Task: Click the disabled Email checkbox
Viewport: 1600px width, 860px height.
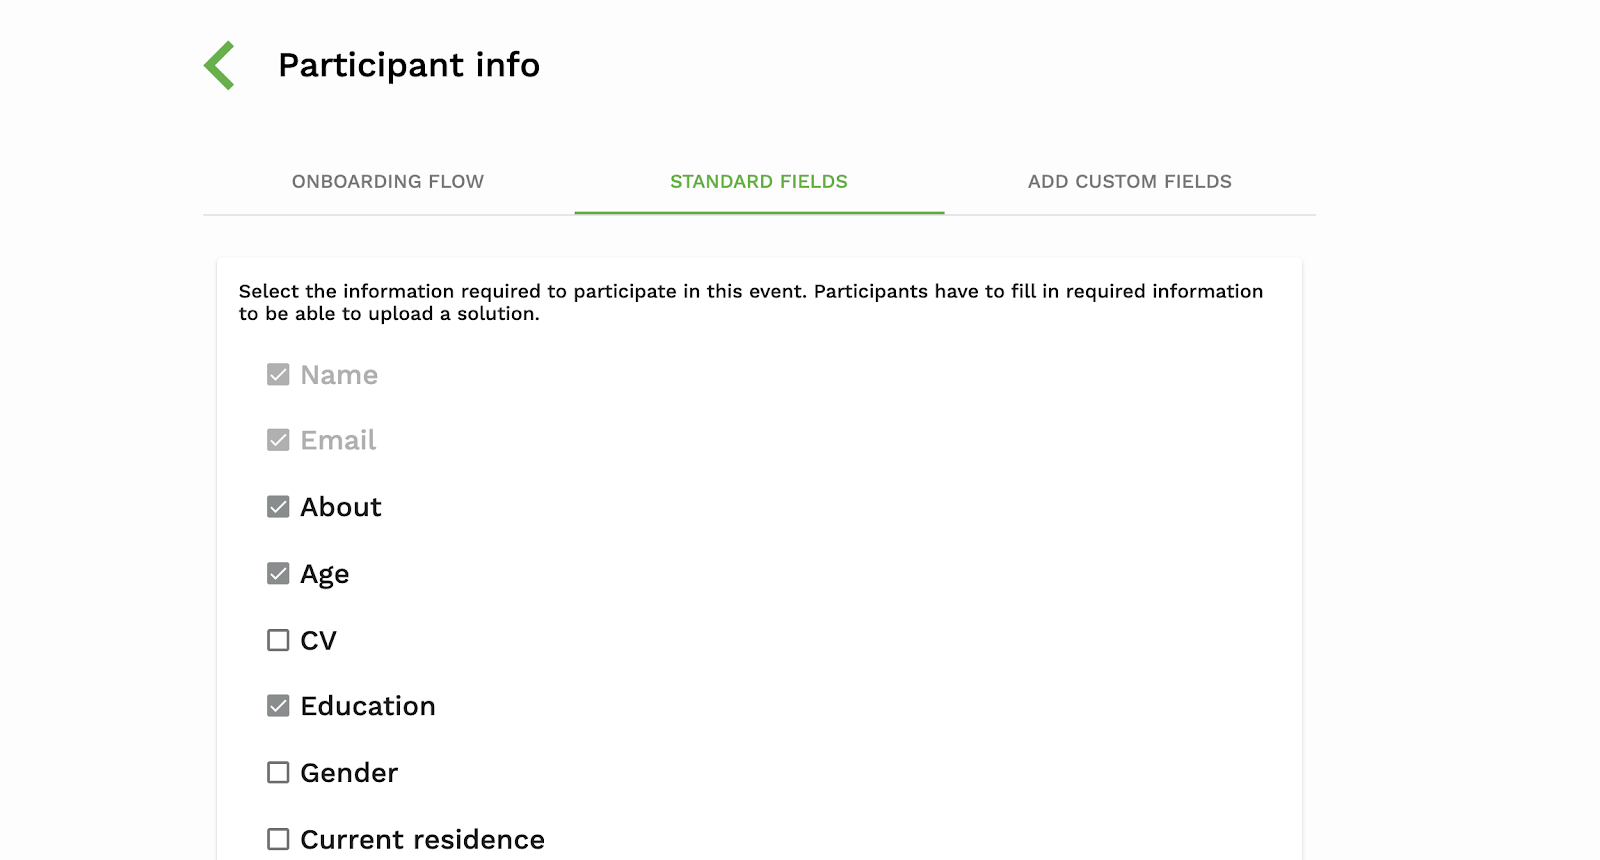Action: (x=278, y=441)
